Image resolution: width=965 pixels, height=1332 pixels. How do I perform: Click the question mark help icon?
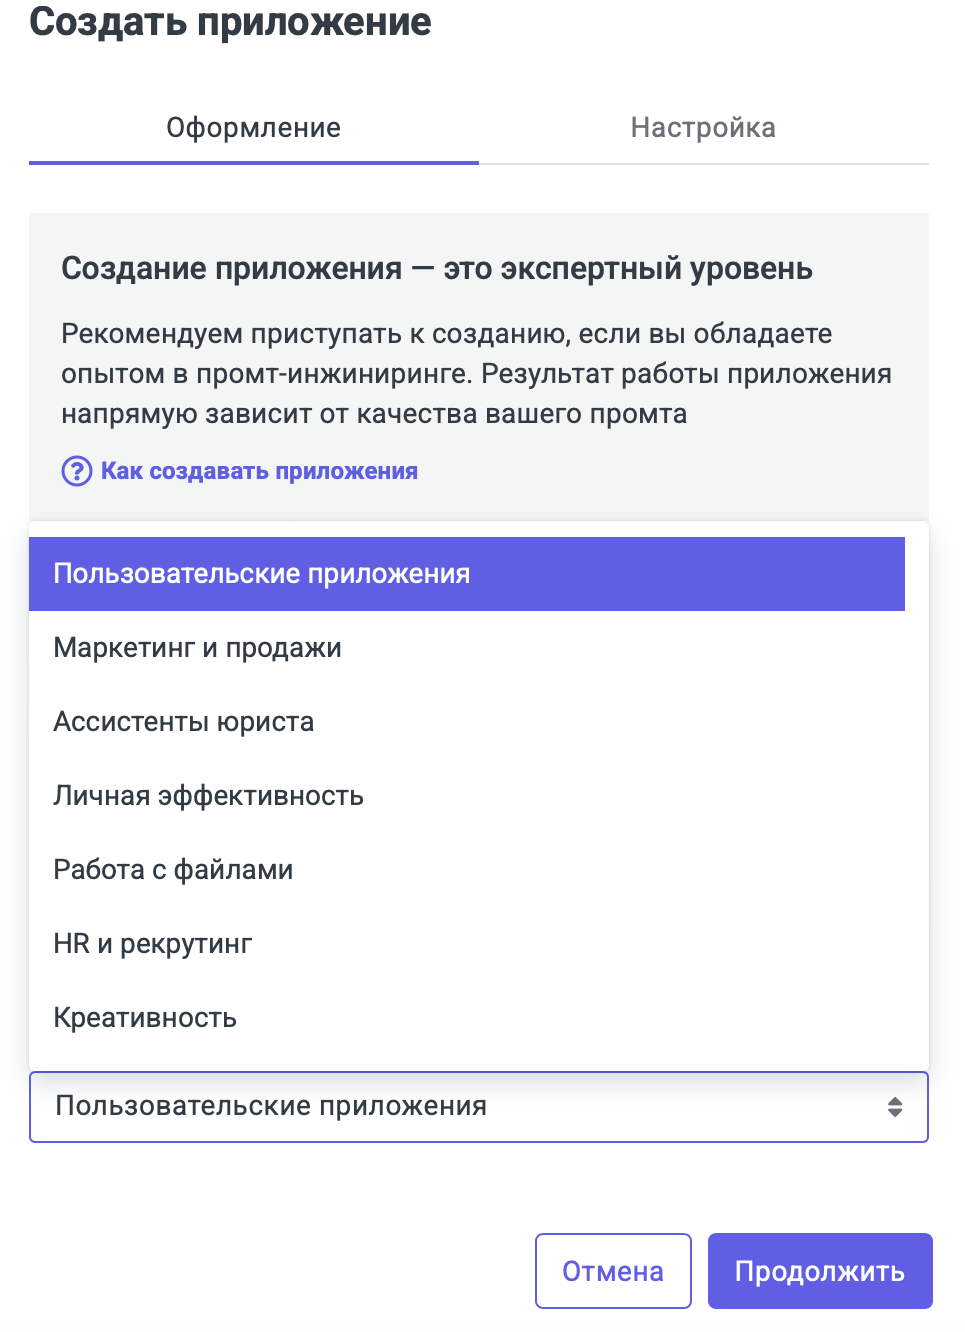[77, 471]
